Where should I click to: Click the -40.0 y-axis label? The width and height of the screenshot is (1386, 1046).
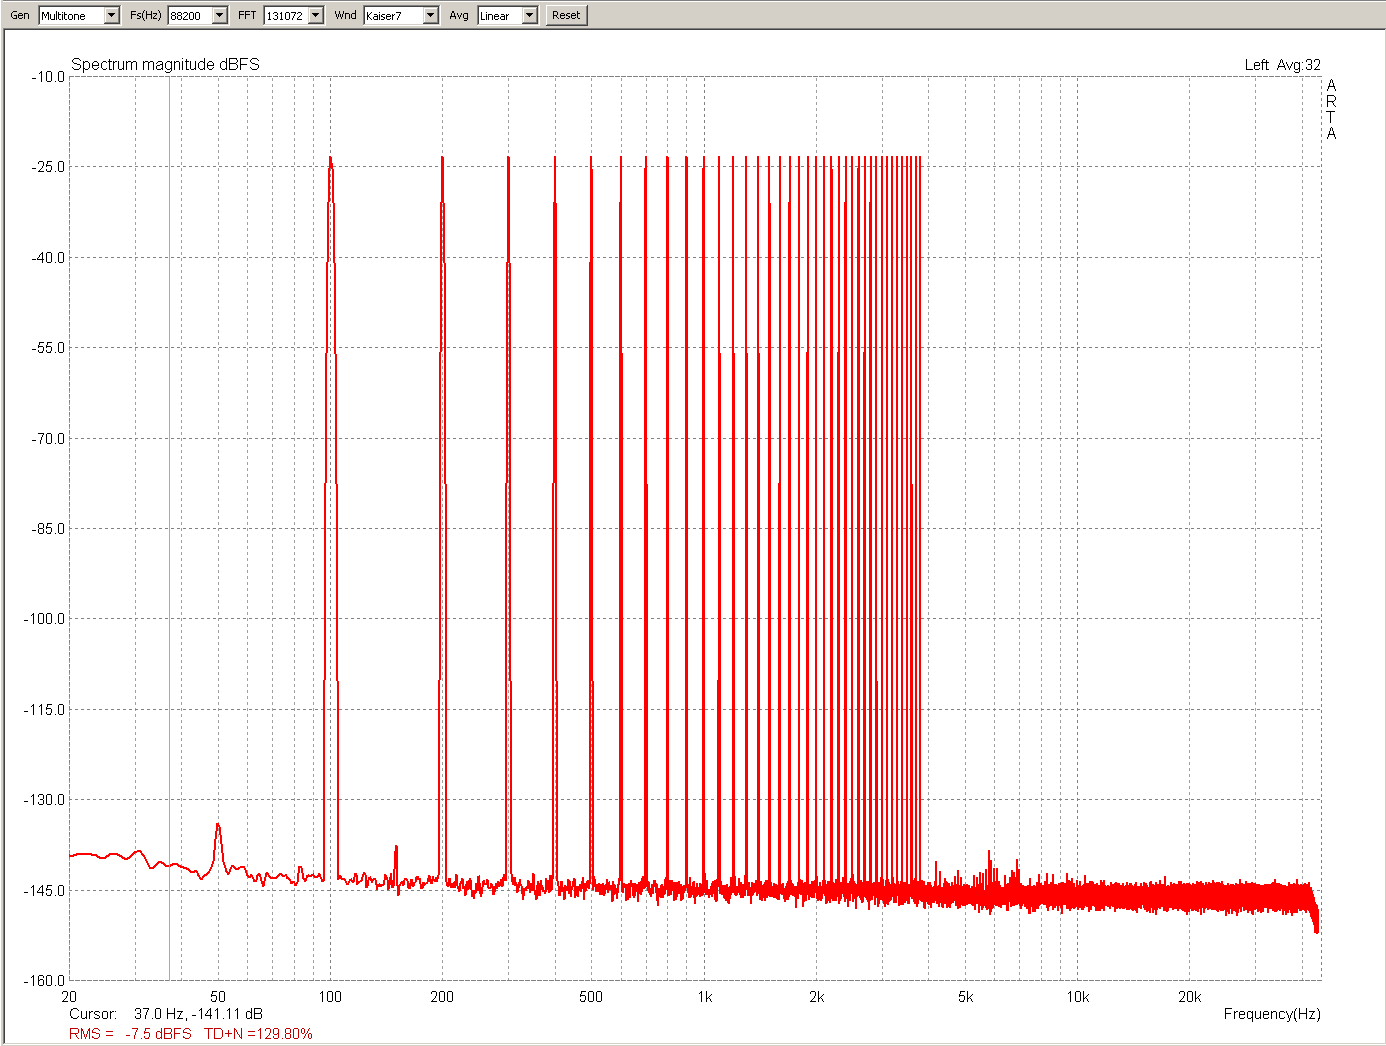48,258
